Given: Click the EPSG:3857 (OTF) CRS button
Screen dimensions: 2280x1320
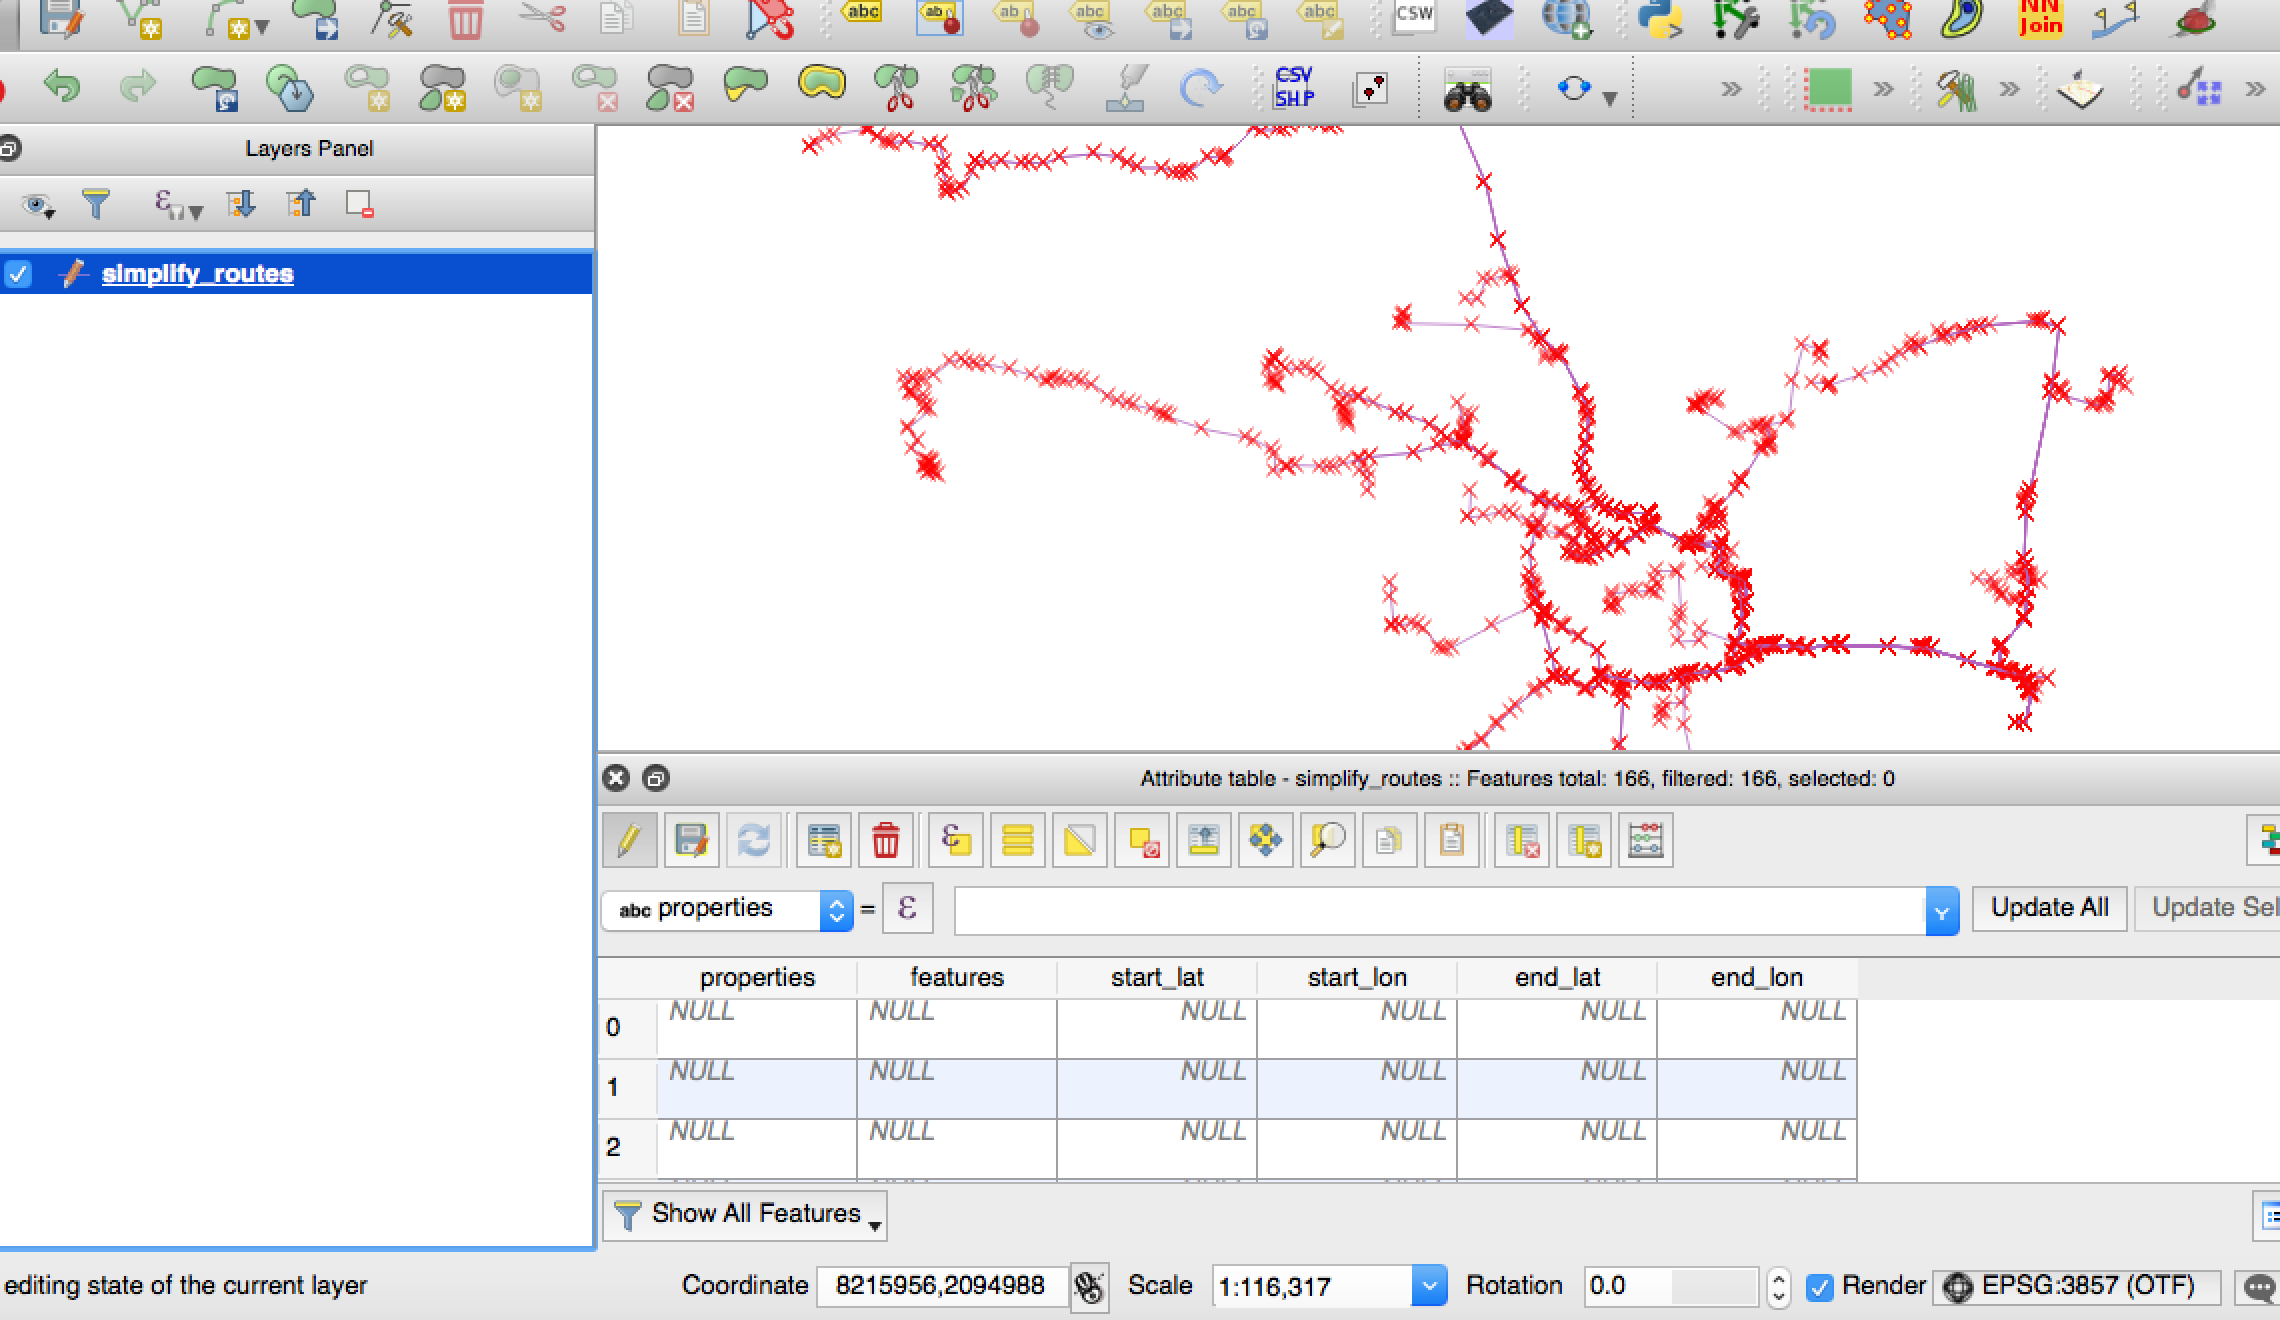Looking at the screenshot, I should (2075, 1286).
